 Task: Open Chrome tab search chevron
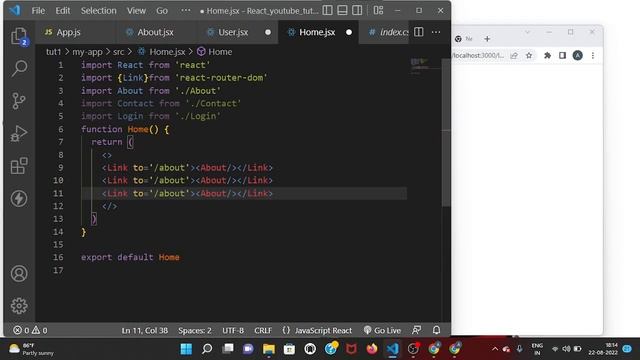(x=527, y=32)
